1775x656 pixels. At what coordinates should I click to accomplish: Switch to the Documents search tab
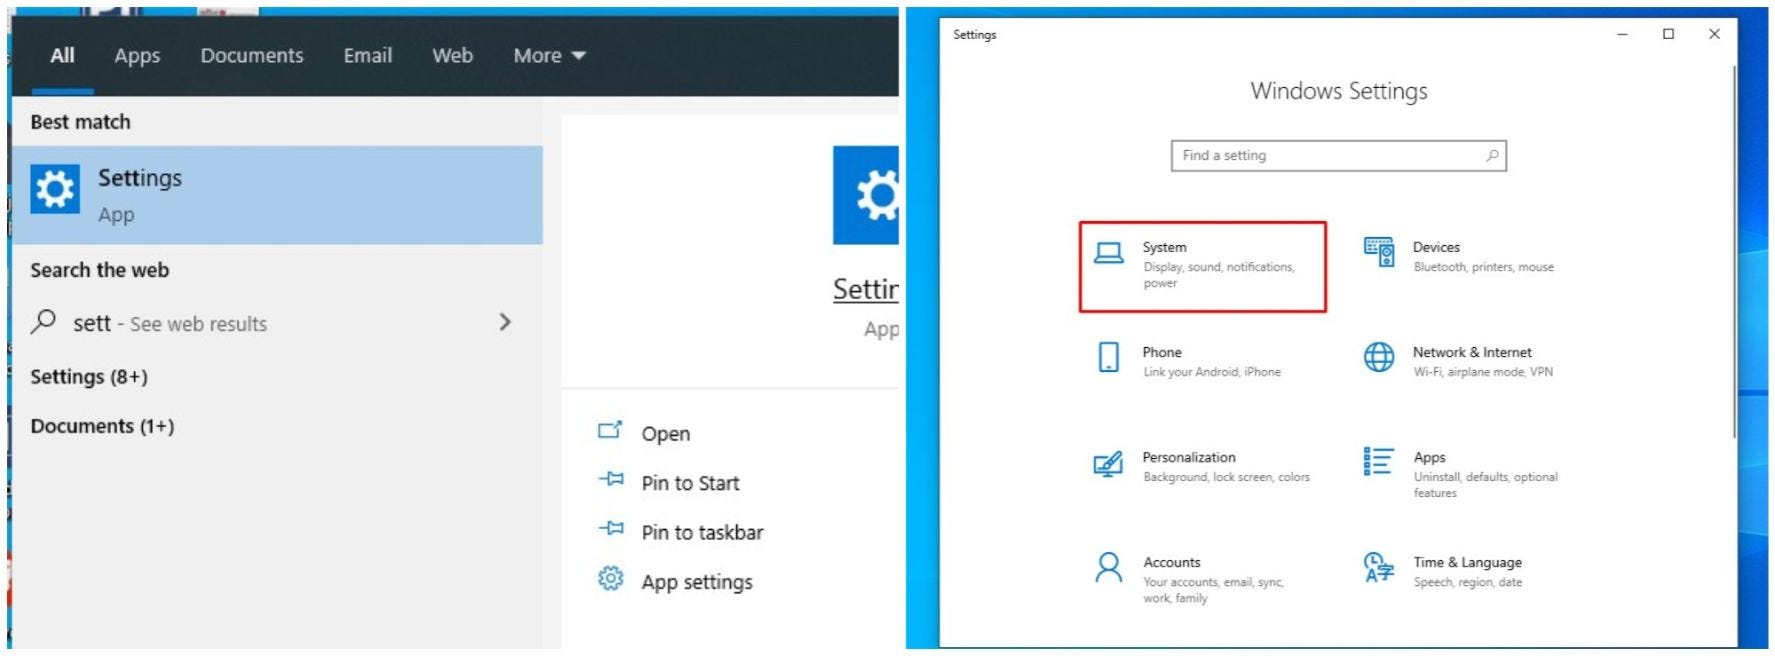[x=252, y=56]
